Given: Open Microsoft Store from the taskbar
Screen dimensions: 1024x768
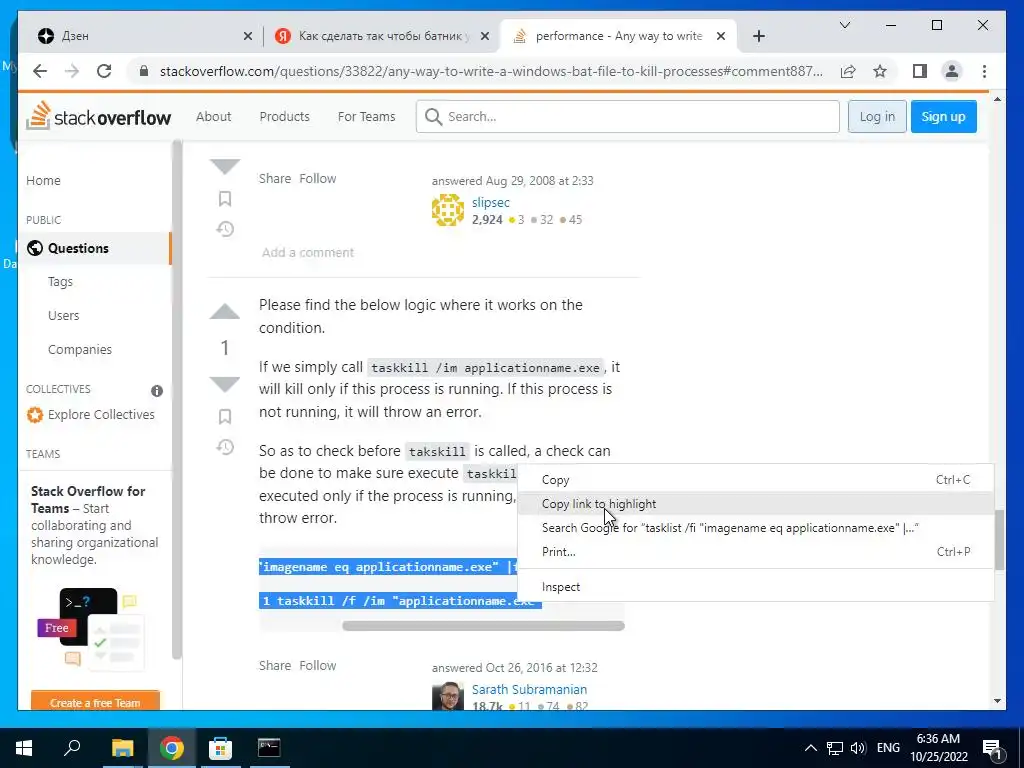Looking at the screenshot, I should pos(220,748).
